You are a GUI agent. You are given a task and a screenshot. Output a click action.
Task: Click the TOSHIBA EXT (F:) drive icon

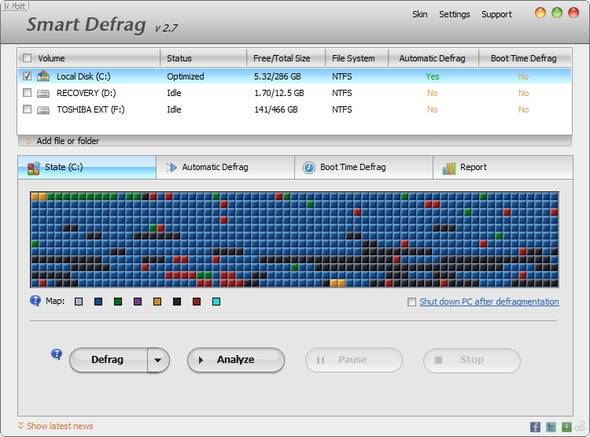[43, 110]
